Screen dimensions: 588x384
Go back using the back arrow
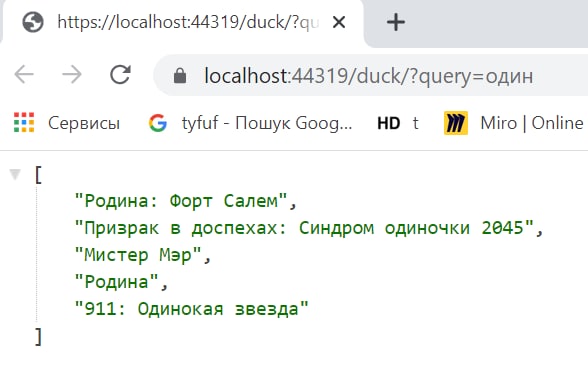coord(24,75)
